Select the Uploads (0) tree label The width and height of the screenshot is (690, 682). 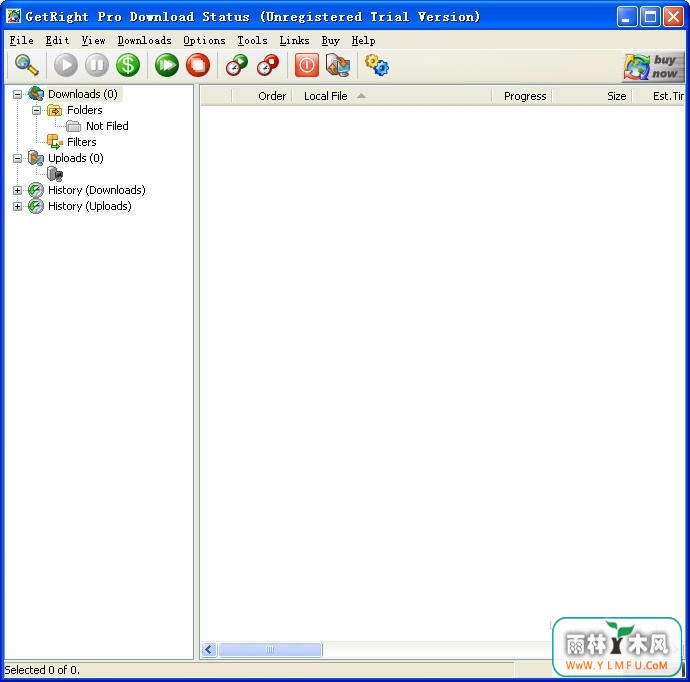click(76, 158)
